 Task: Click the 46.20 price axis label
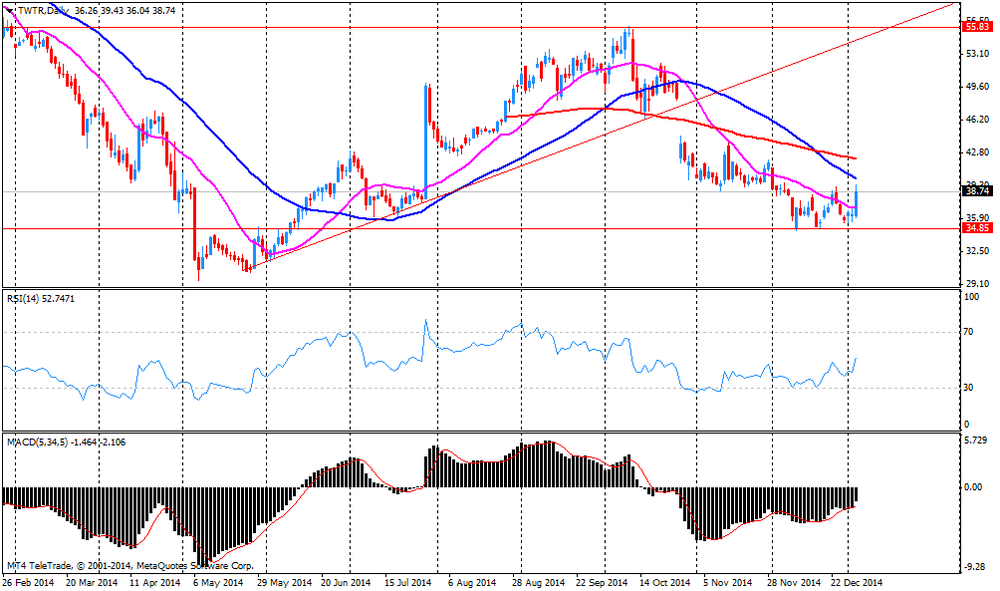[x=975, y=120]
